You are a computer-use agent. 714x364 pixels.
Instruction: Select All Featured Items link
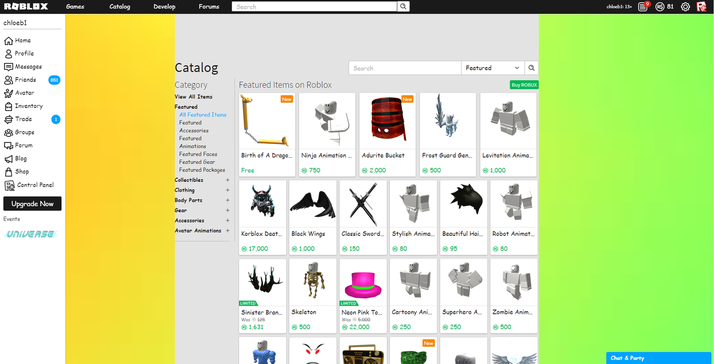pos(203,115)
